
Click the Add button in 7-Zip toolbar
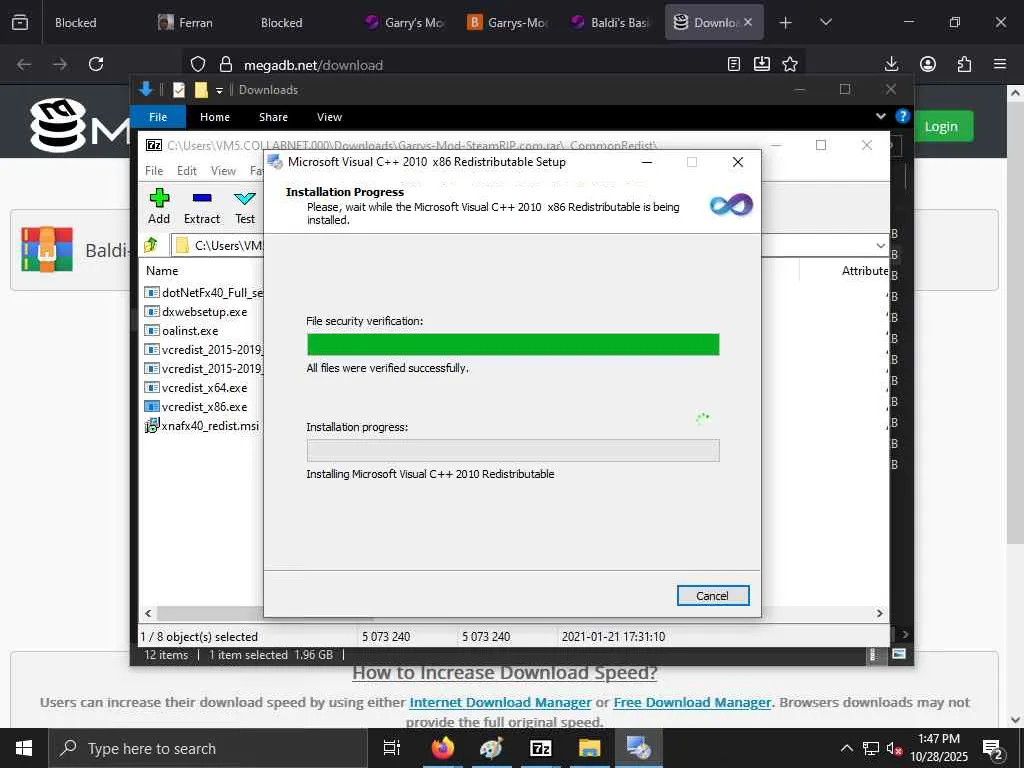pyautogui.click(x=159, y=206)
